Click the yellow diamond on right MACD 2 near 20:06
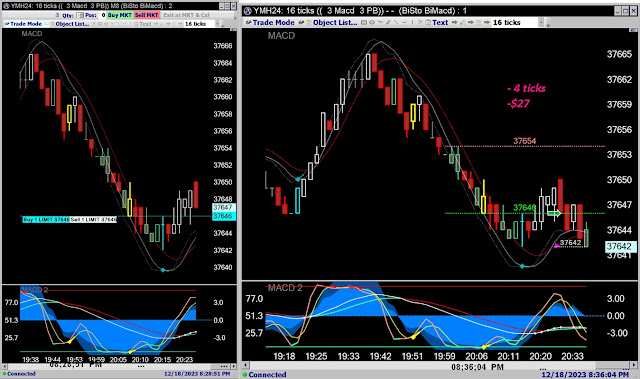The width and height of the screenshot is (640, 379). (484, 347)
